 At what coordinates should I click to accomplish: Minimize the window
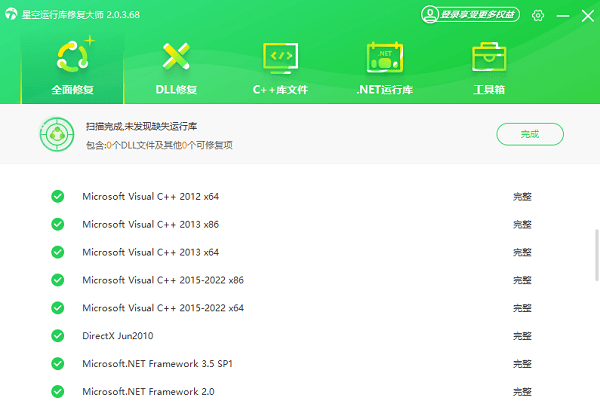561,15
